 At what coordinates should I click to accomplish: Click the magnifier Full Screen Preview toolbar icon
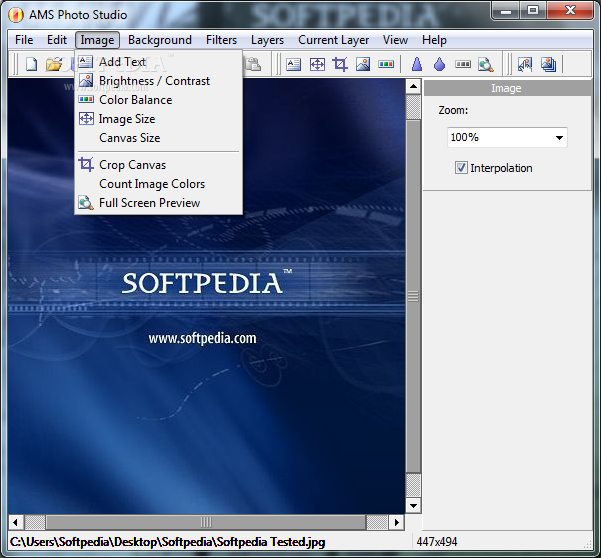click(x=486, y=64)
